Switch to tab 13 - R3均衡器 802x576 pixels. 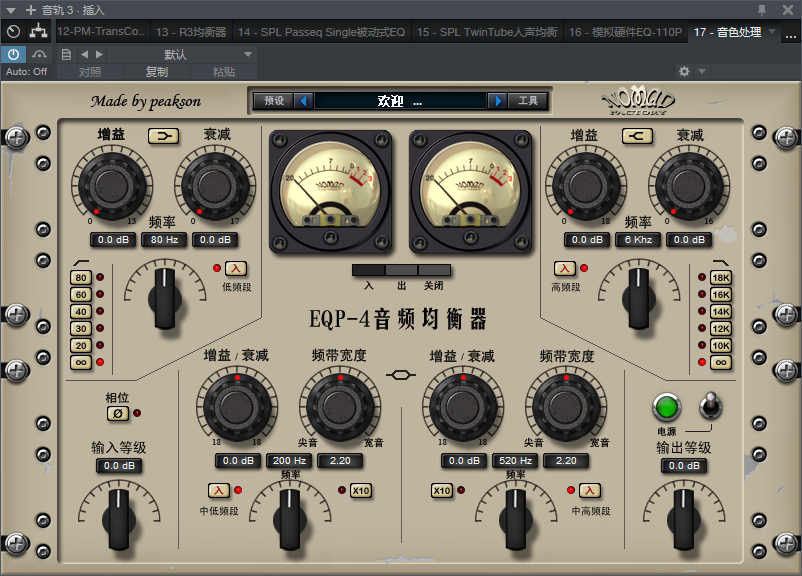pos(191,32)
